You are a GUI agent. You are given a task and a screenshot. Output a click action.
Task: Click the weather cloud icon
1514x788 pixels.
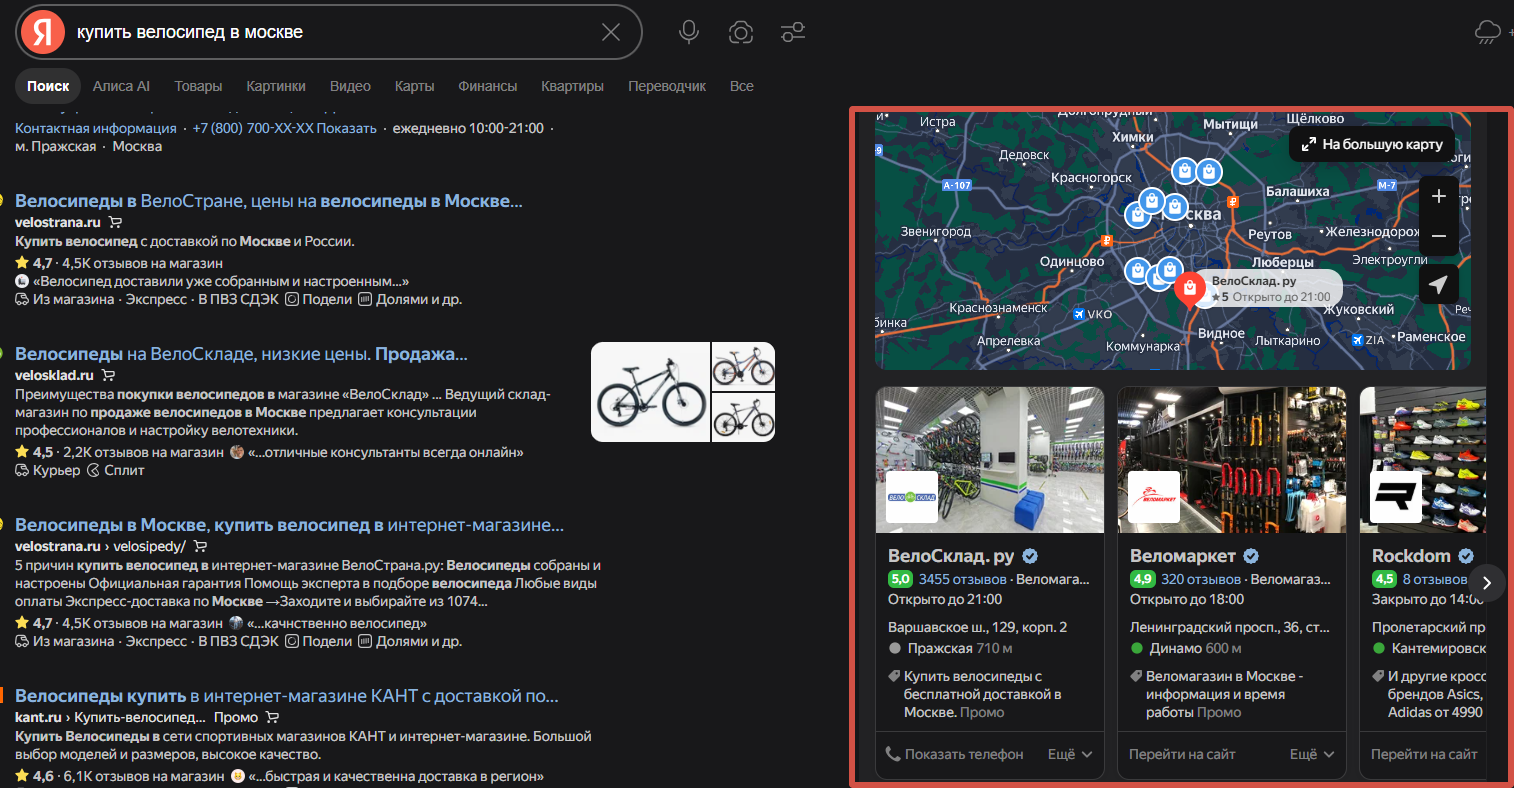click(1488, 32)
